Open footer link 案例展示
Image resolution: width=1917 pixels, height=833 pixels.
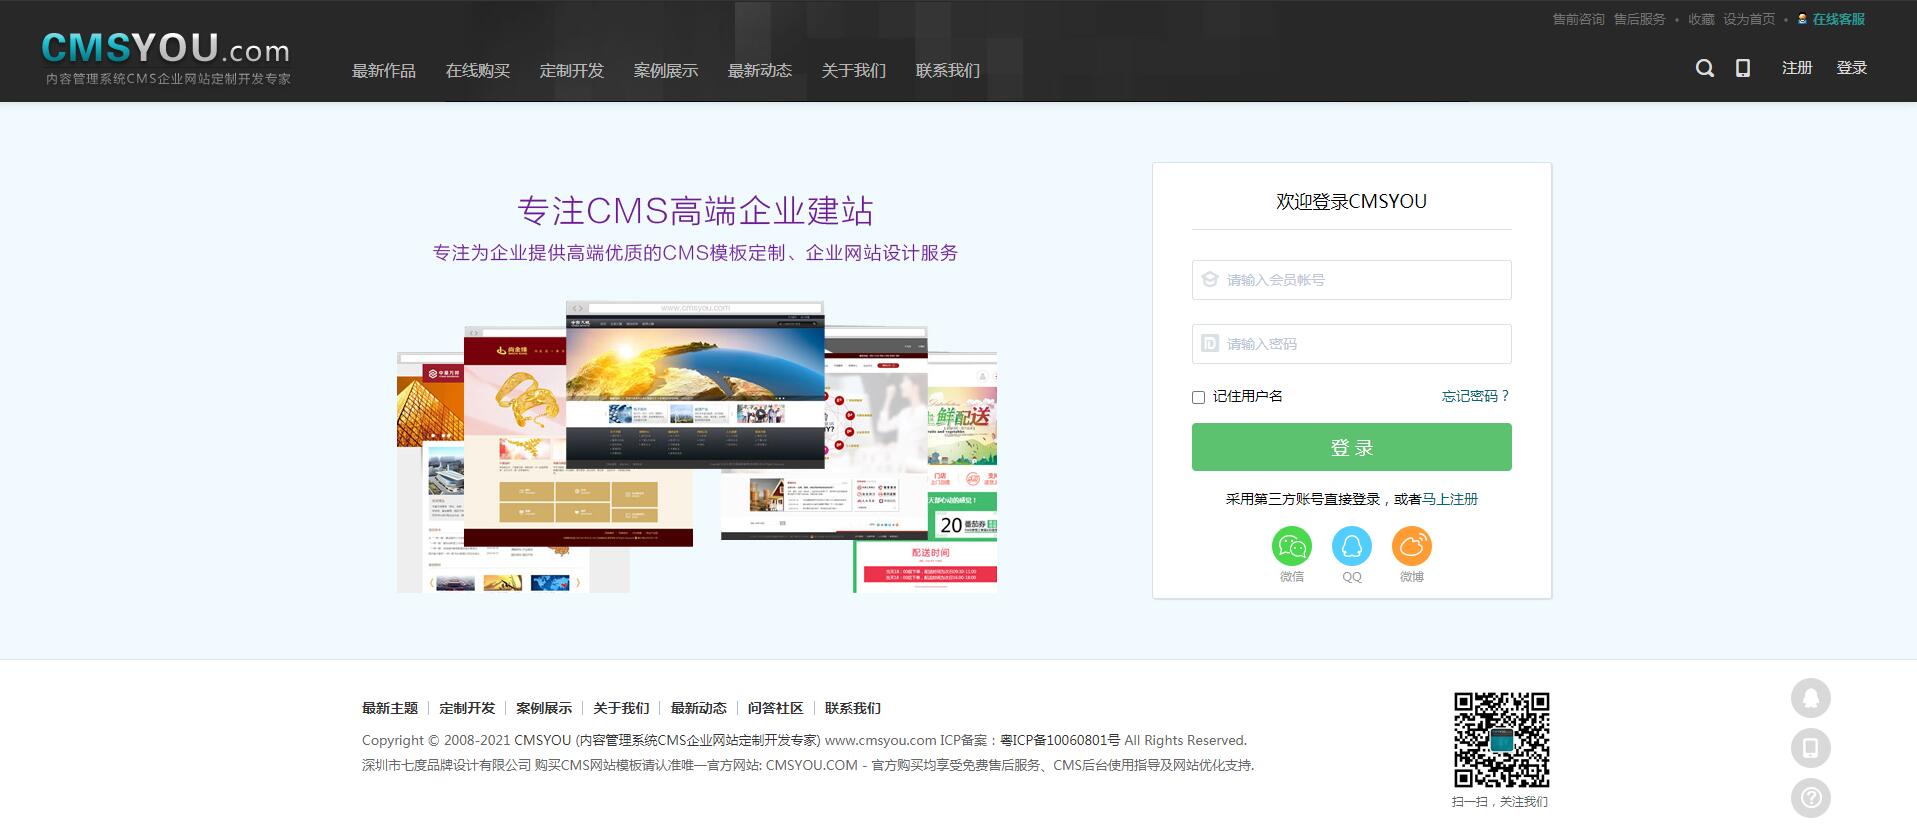[x=544, y=708]
